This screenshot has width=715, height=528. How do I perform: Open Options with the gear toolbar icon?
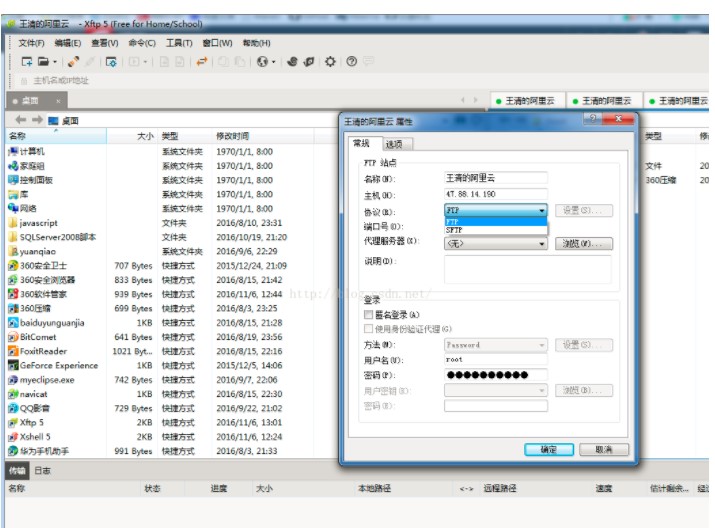330,61
